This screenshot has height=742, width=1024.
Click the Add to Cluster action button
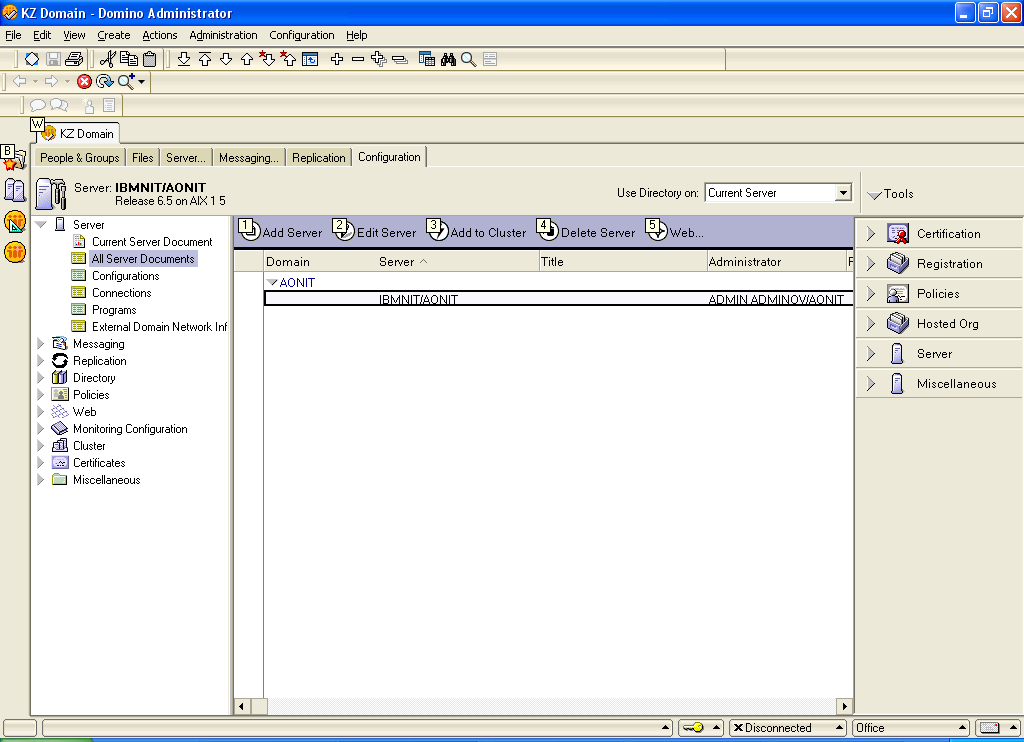[477, 231]
